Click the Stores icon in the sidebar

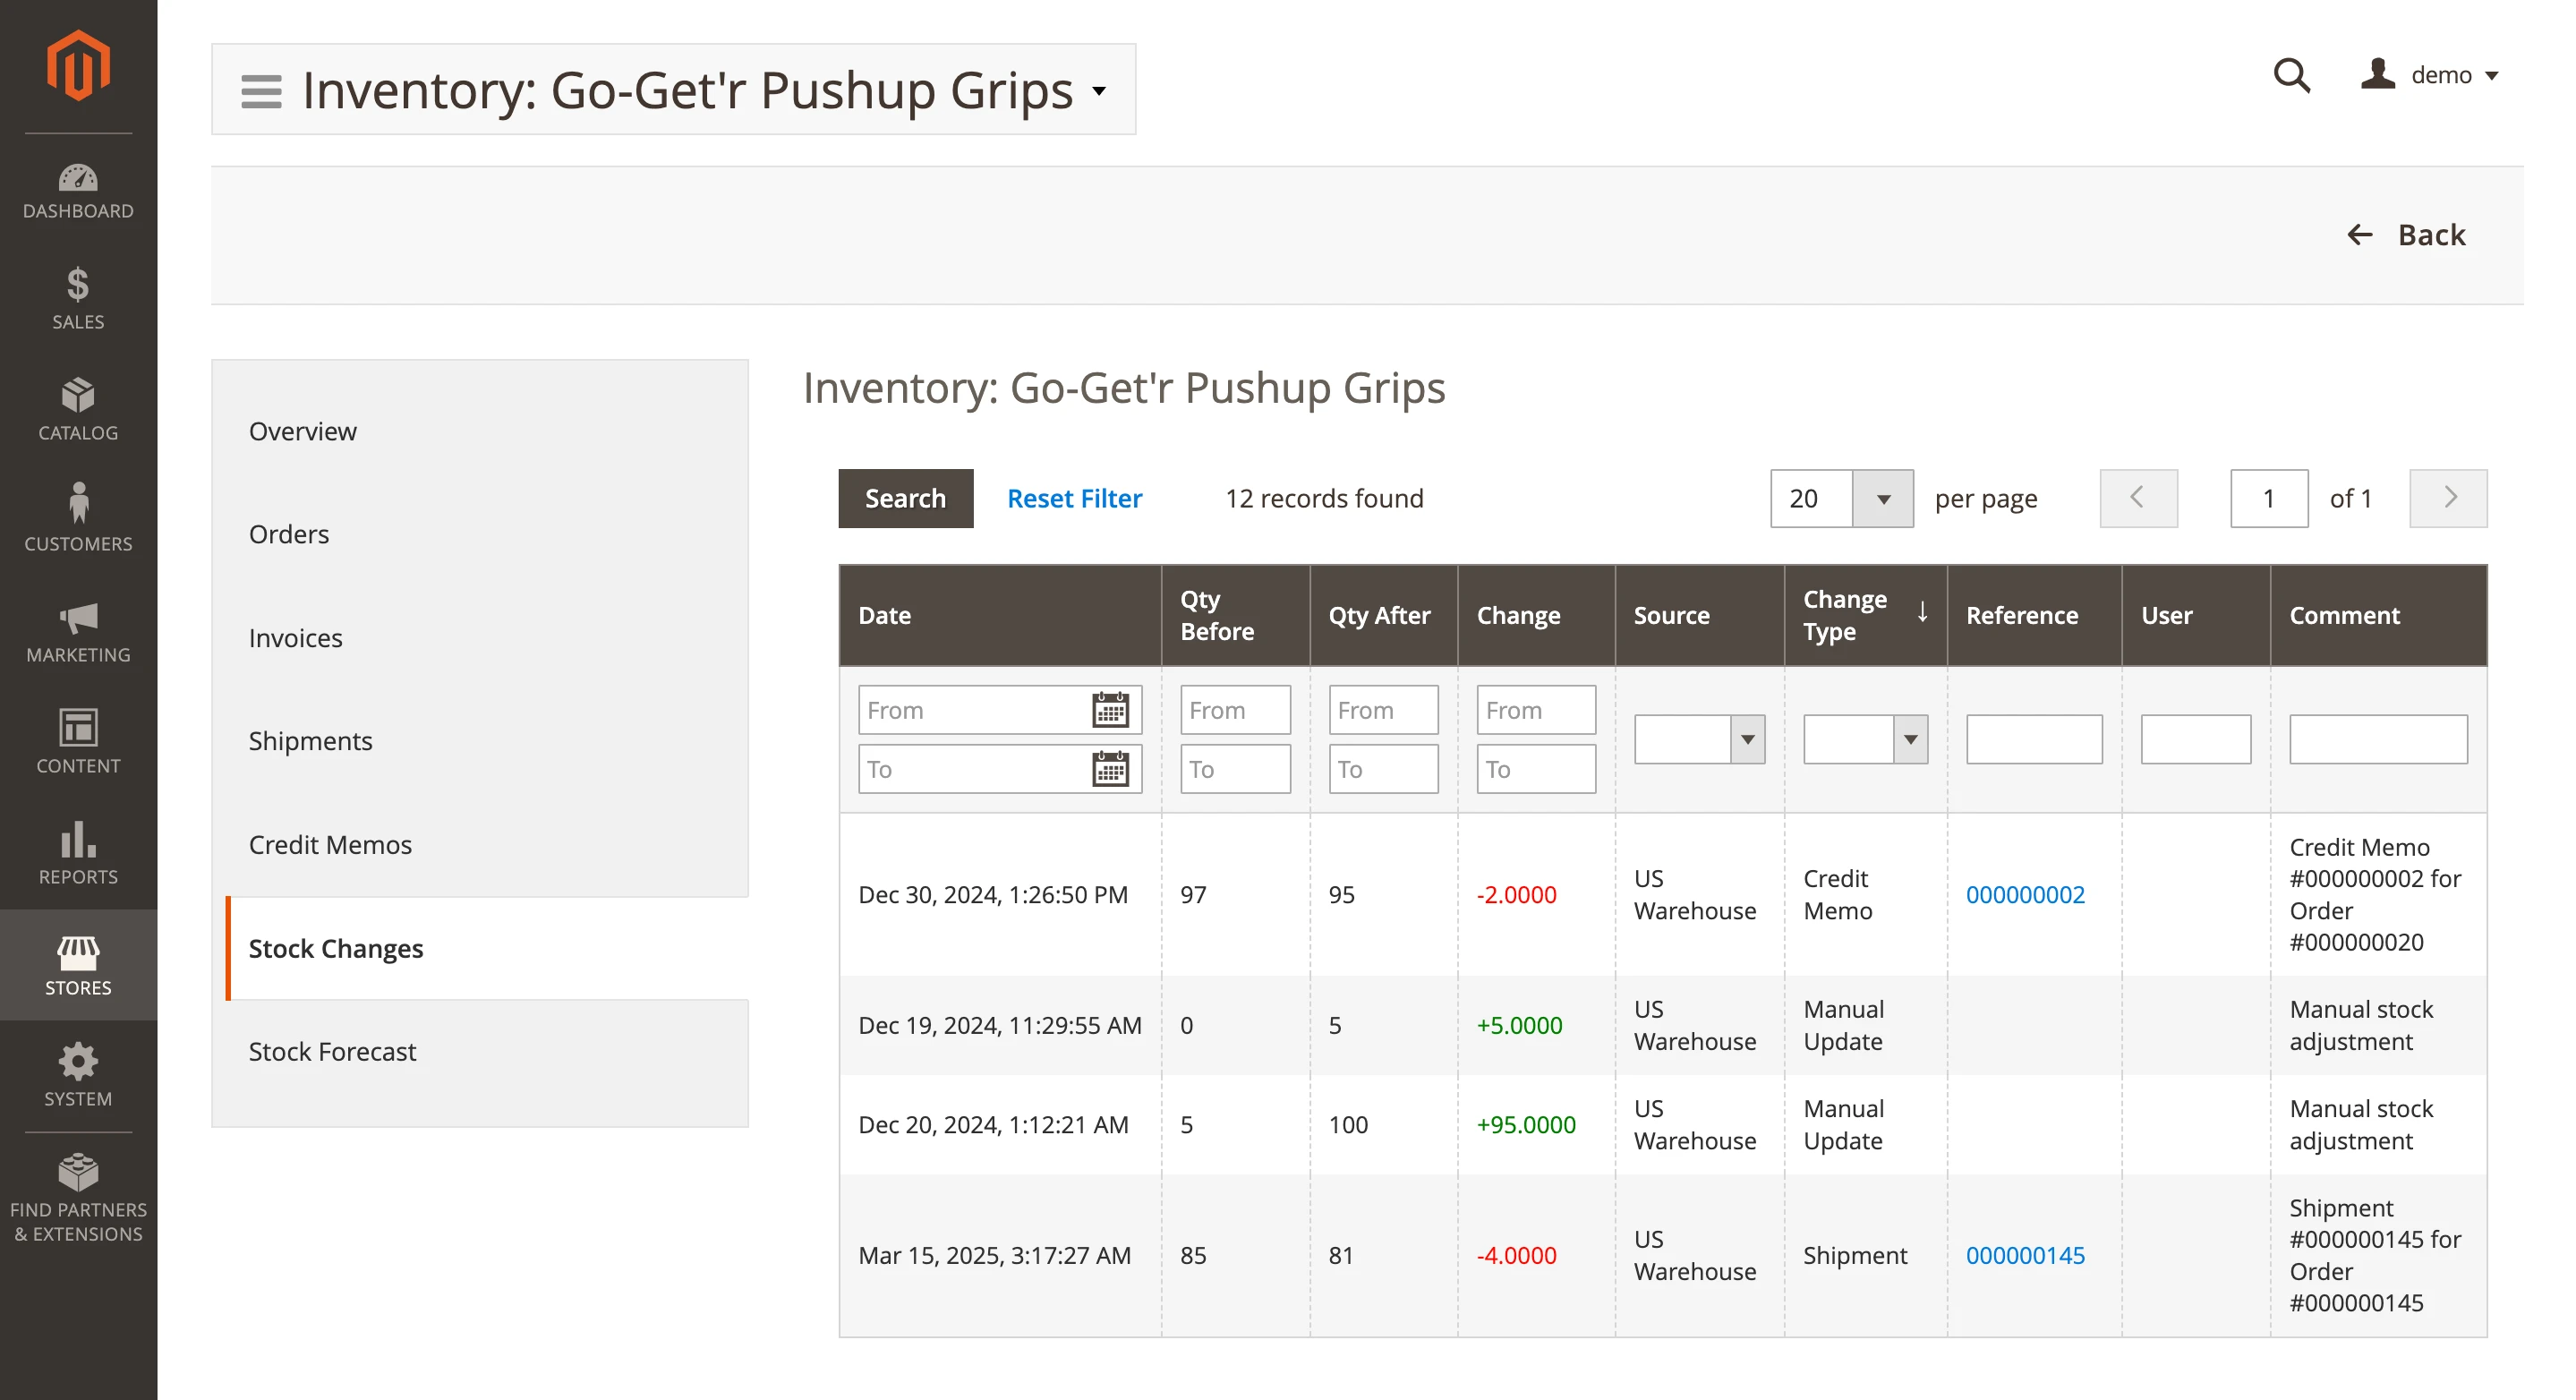pyautogui.click(x=77, y=962)
